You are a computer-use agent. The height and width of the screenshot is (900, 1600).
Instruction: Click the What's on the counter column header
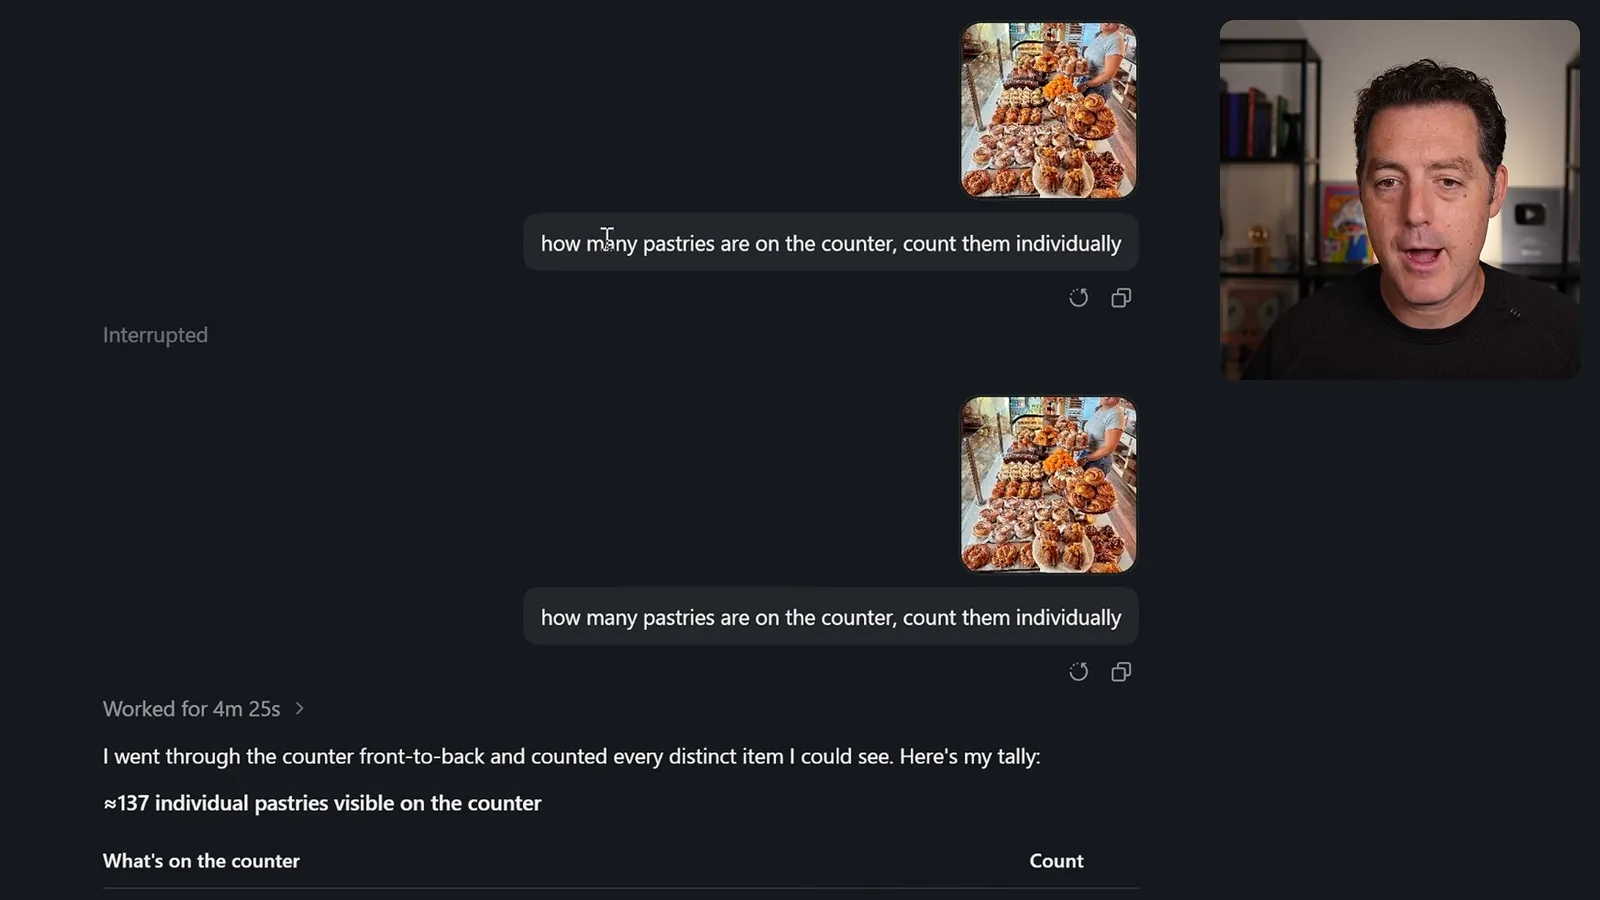pyautogui.click(x=201, y=861)
